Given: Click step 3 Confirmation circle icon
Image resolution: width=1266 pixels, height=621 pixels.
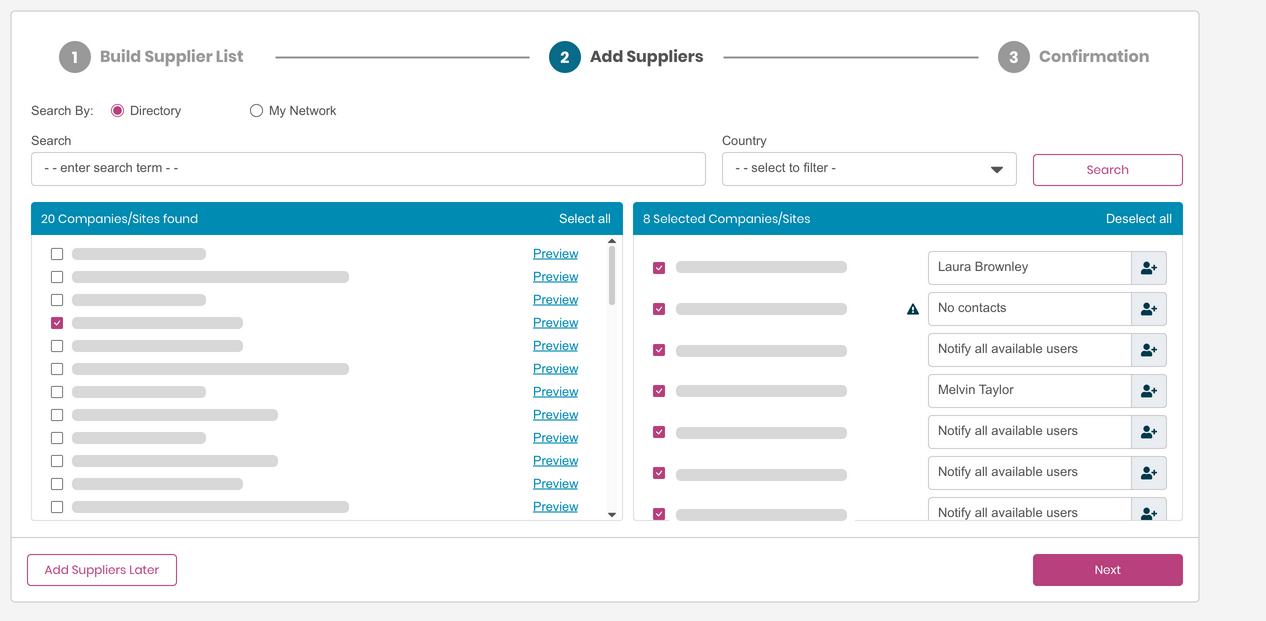Looking at the screenshot, I should tap(1013, 57).
